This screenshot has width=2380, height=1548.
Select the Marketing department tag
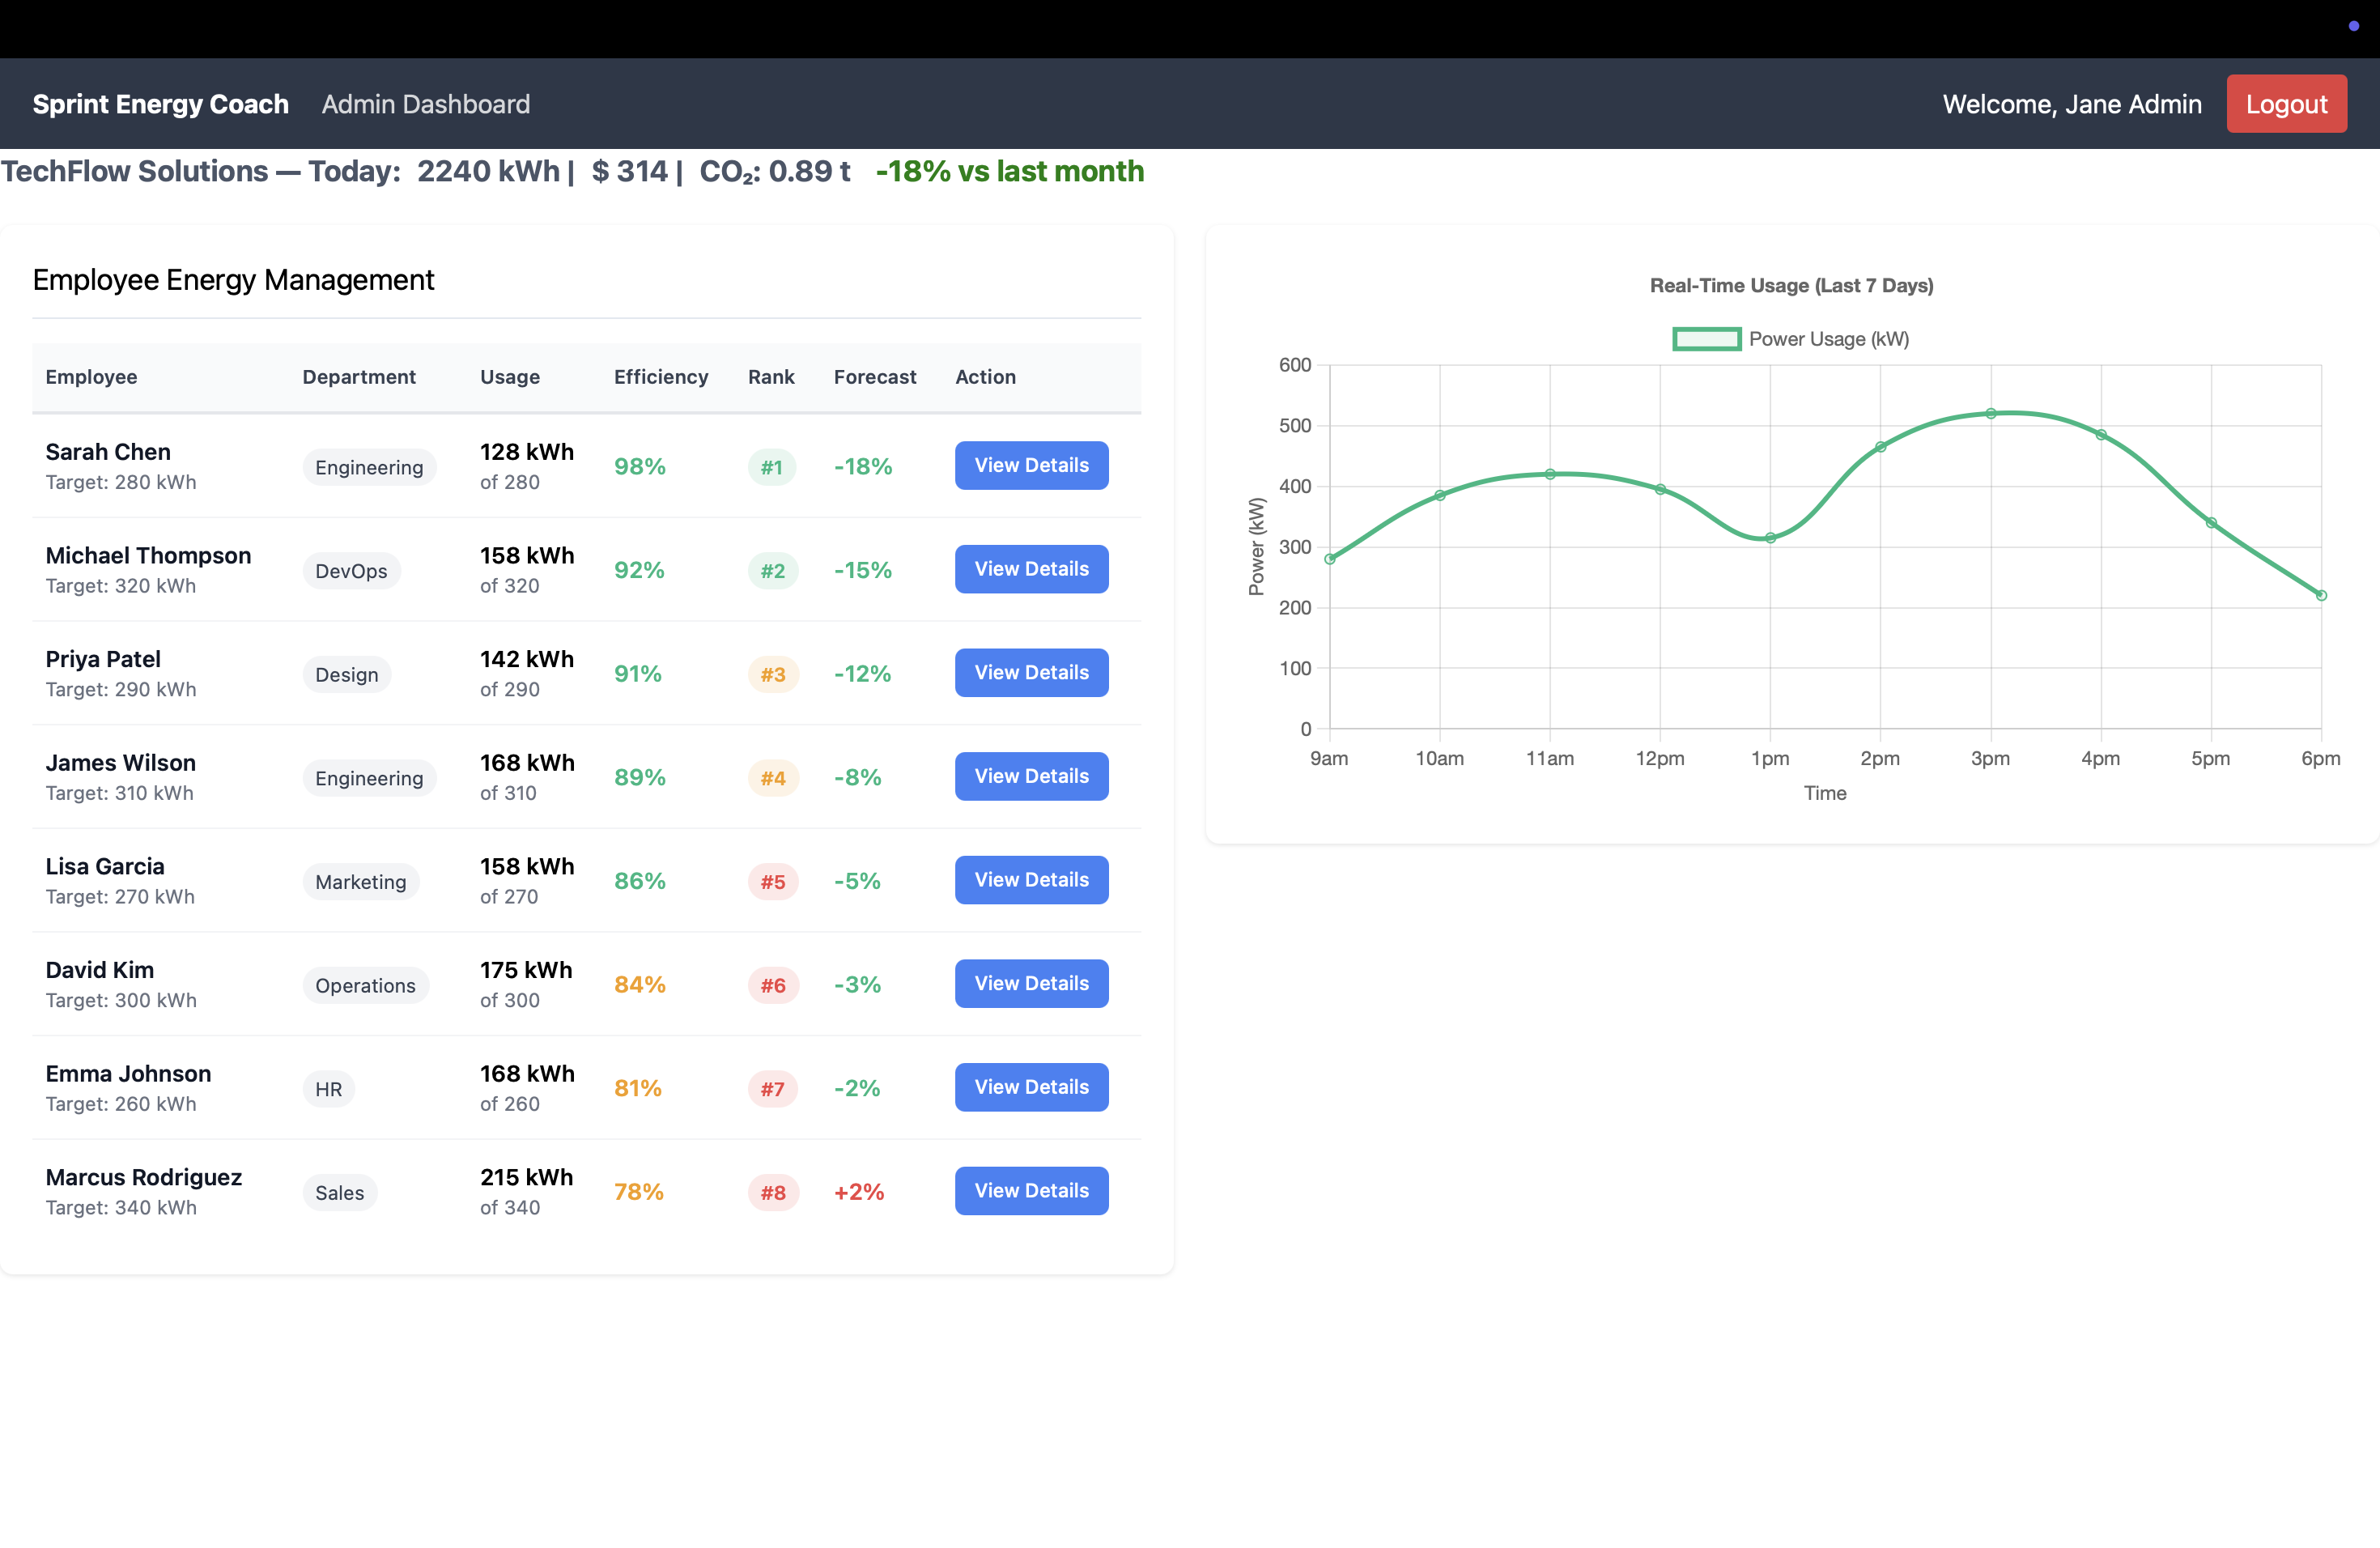360,882
